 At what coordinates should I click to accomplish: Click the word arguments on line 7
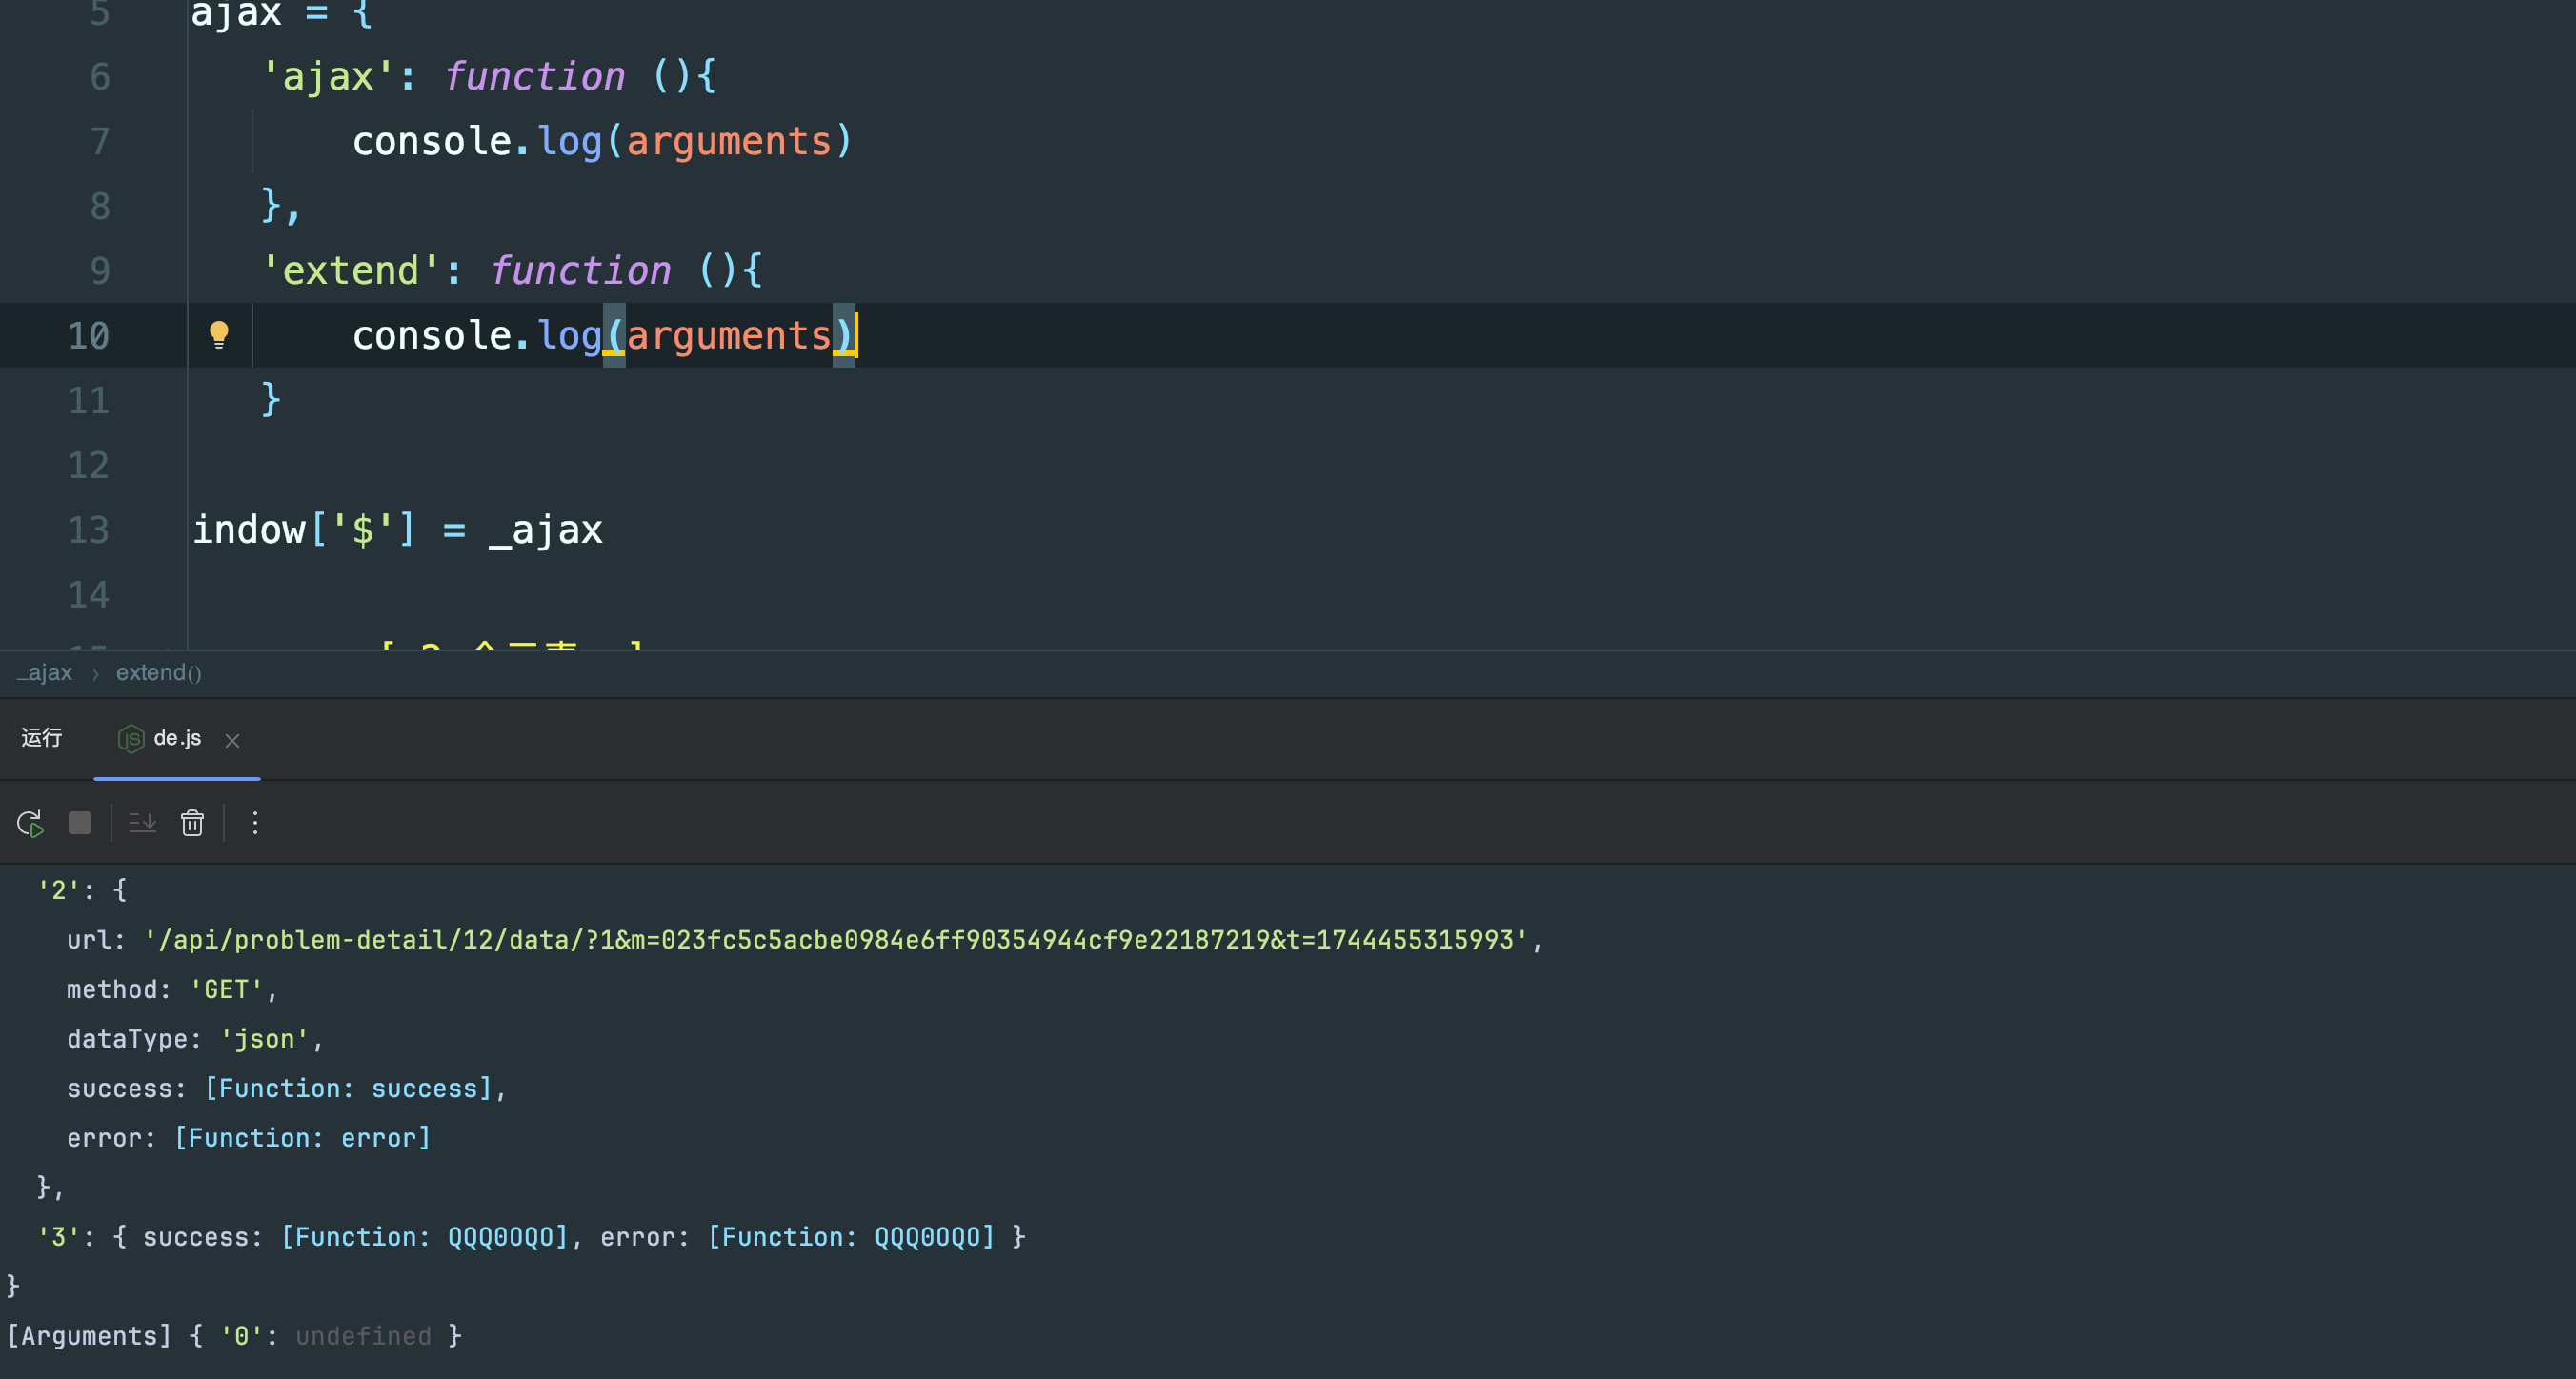pyautogui.click(x=728, y=142)
